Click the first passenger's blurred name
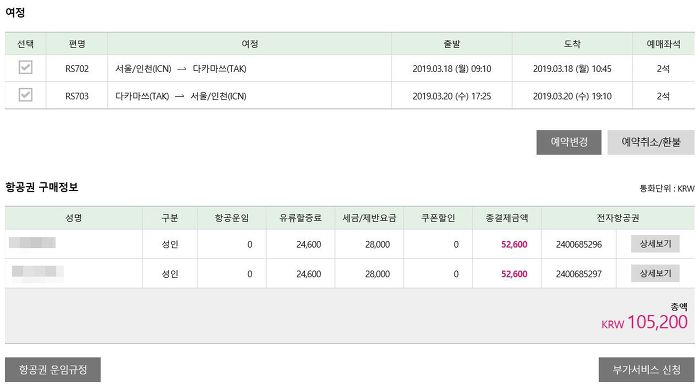700x387 pixels. (32, 242)
